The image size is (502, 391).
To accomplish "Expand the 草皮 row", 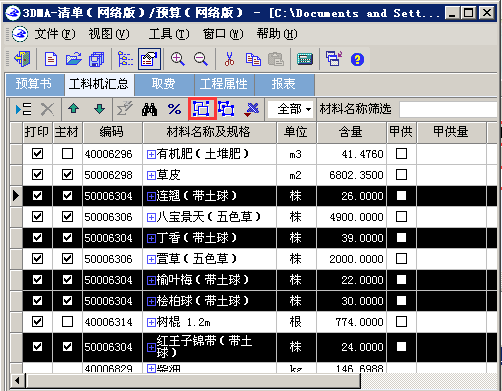I will click(x=151, y=175).
